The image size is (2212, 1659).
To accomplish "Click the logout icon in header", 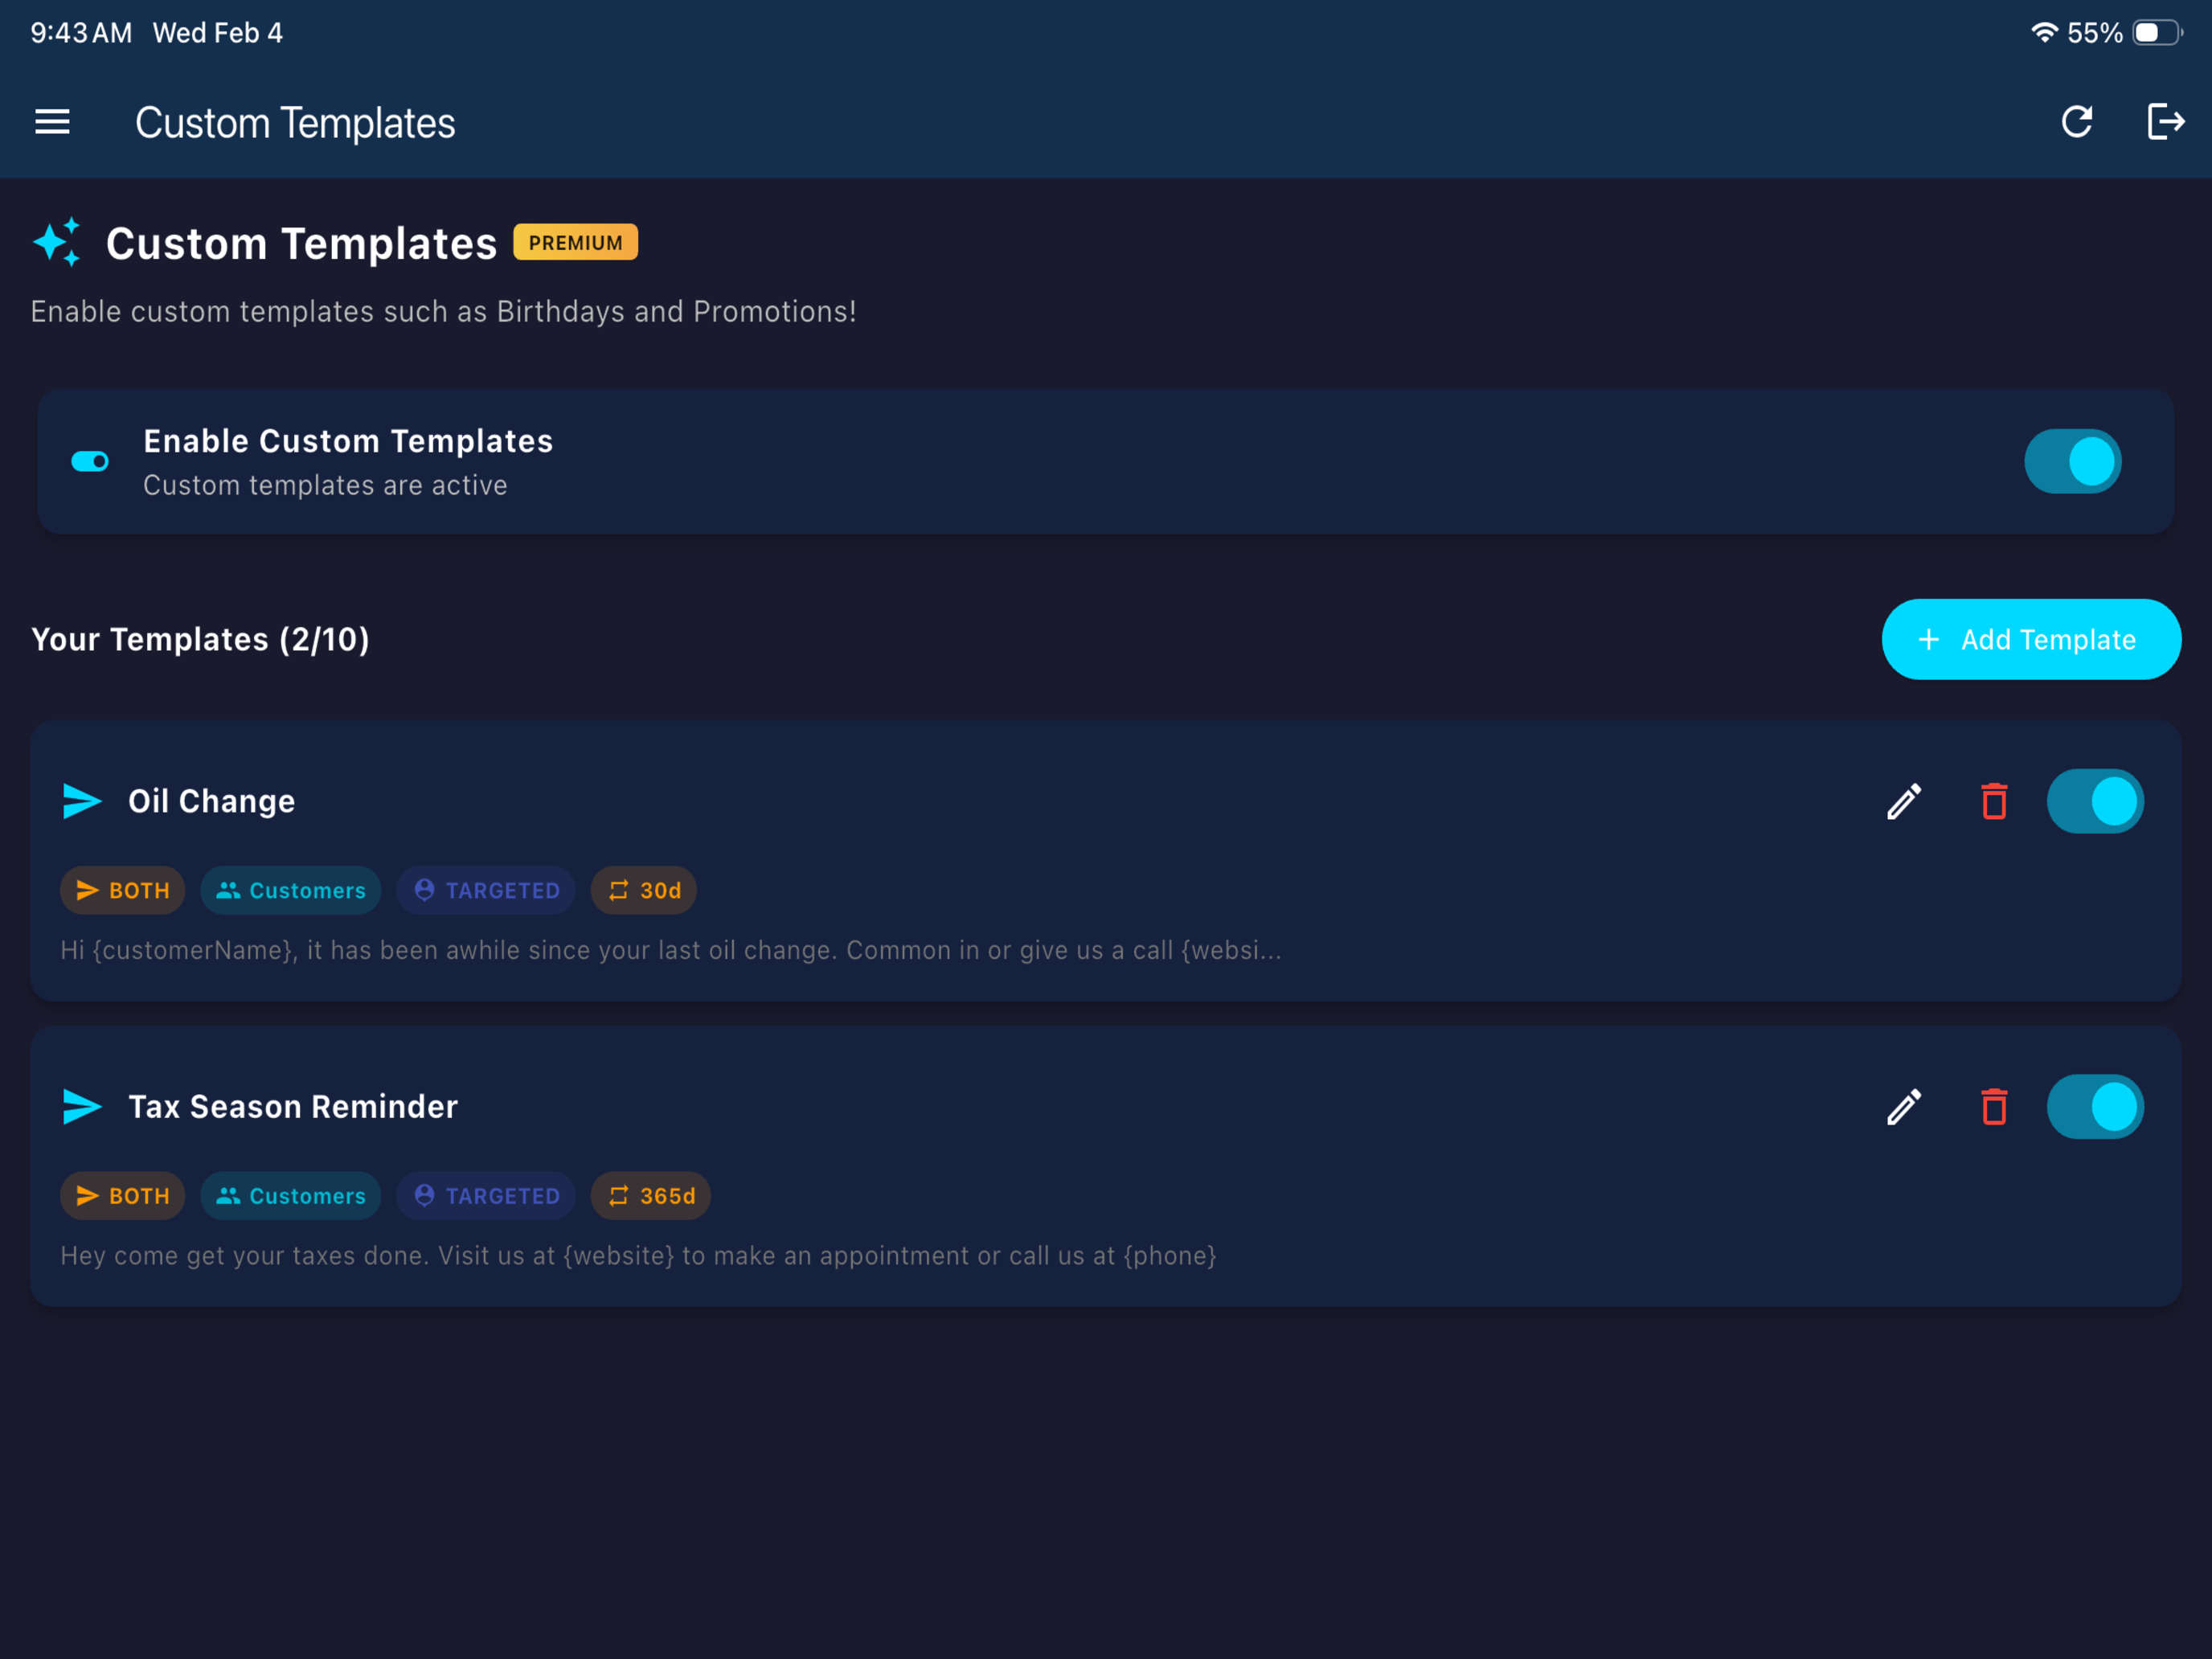I will 2166,122.
